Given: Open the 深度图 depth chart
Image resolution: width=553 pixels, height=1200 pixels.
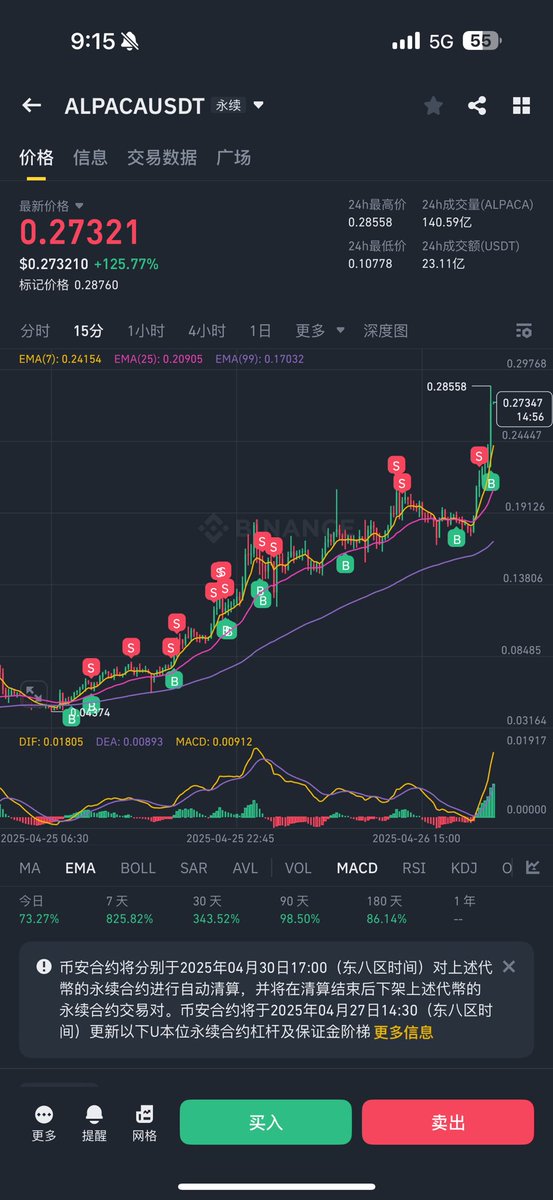Looking at the screenshot, I should pos(385,331).
